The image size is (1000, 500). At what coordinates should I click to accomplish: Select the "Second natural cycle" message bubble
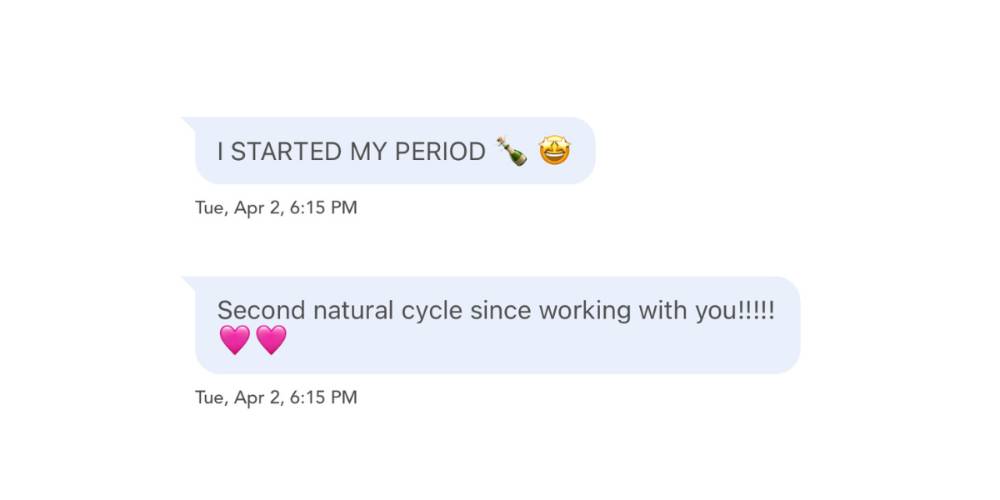497,325
